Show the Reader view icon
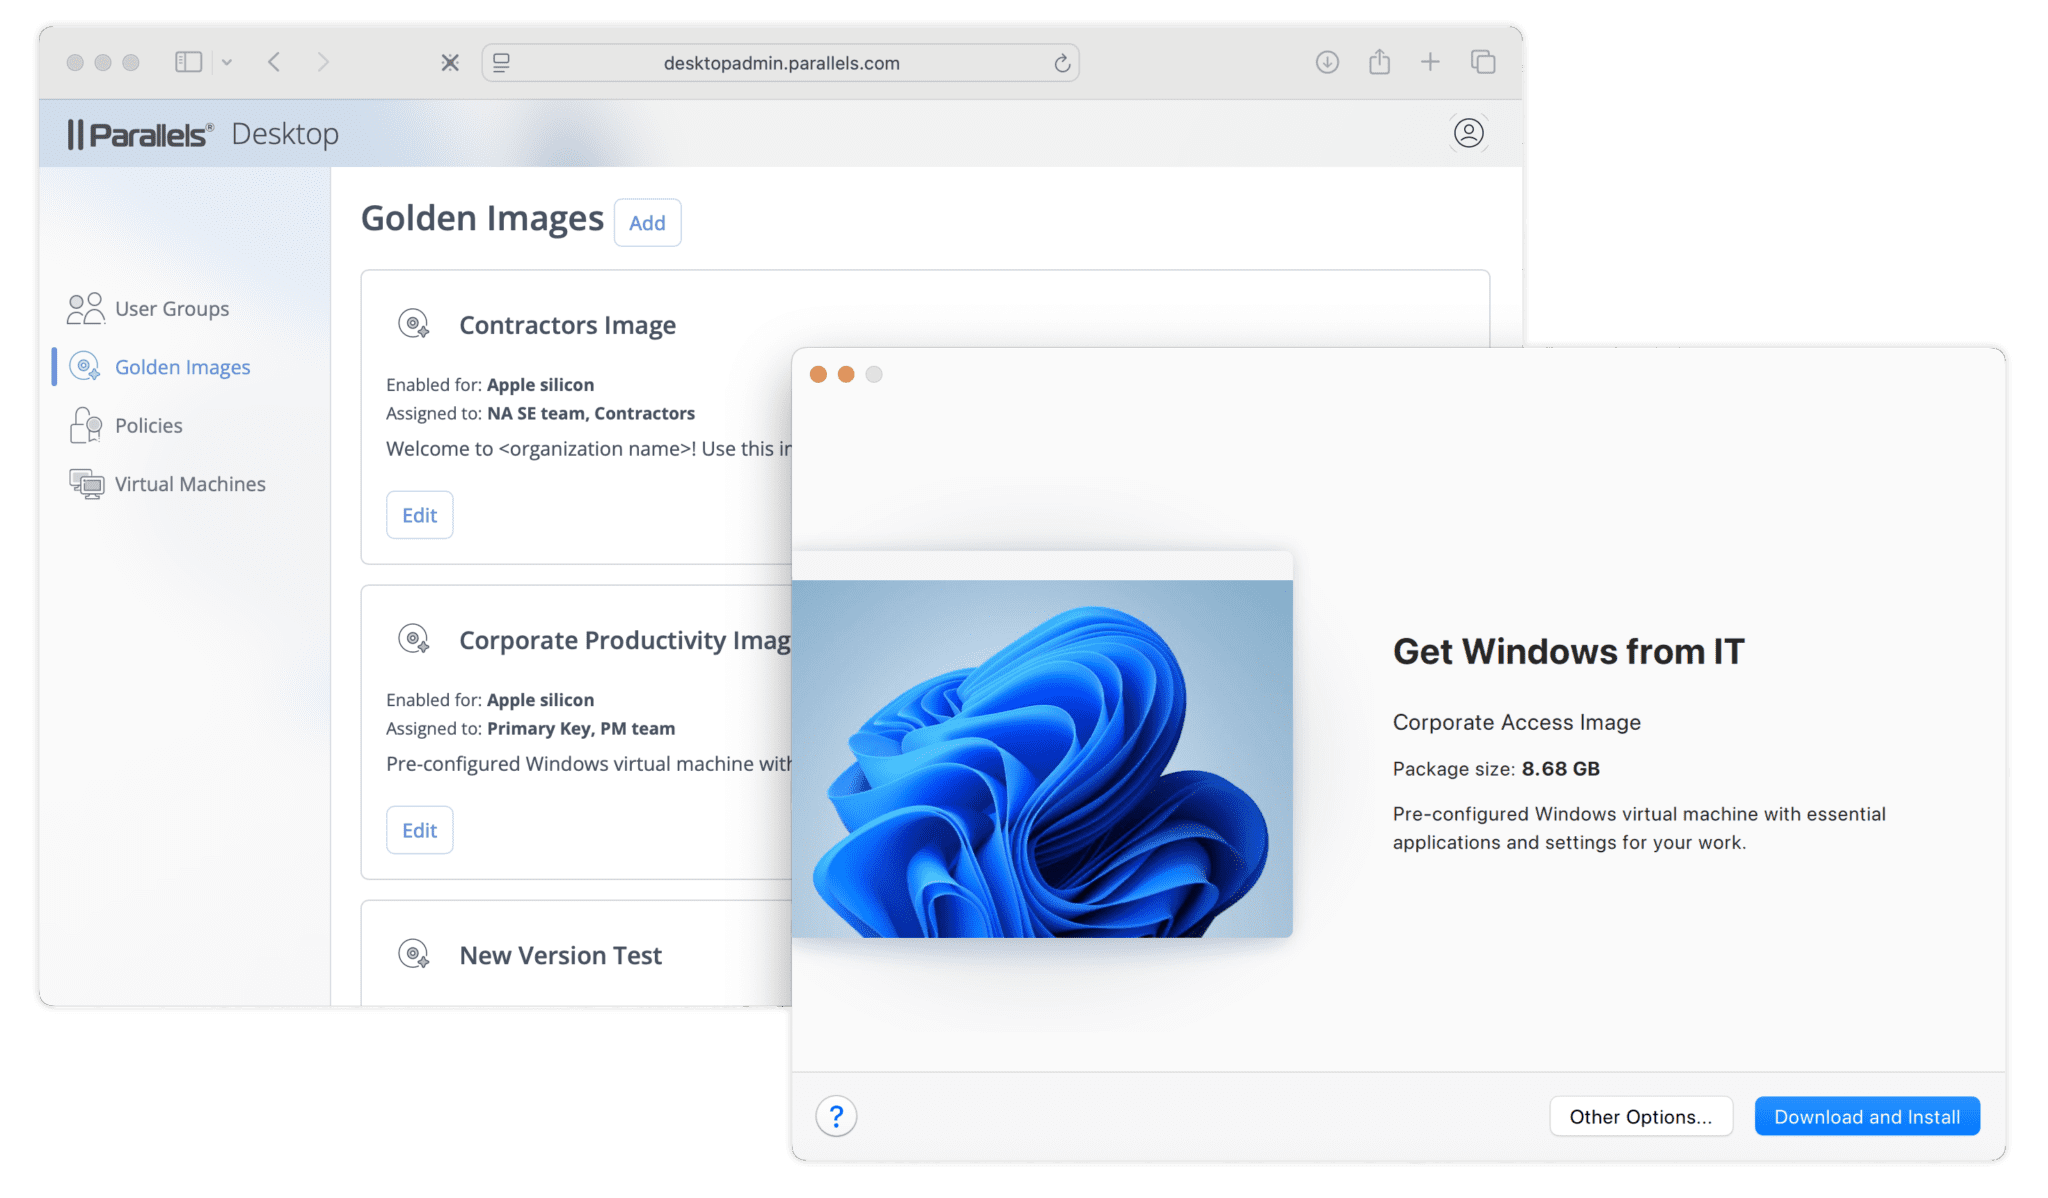Screen dimensions: 2048x1198 click(501, 62)
